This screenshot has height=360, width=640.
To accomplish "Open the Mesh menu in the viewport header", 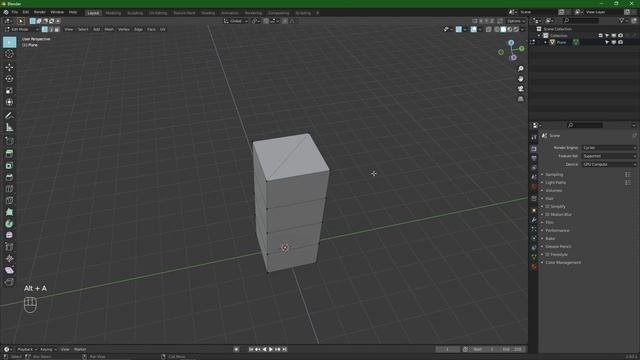I will pyautogui.click(x=109, y=29).
